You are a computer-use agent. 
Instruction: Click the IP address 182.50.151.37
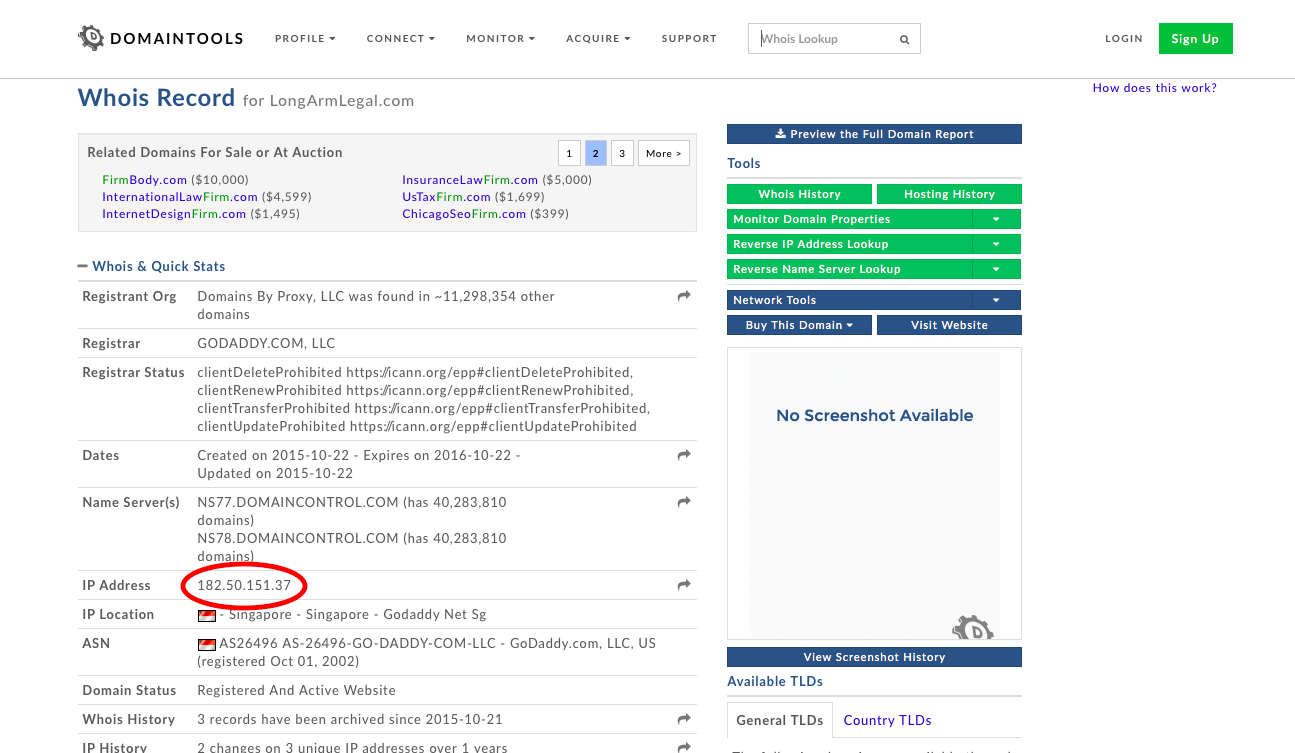pyautogui.click(x=244, y=585)
